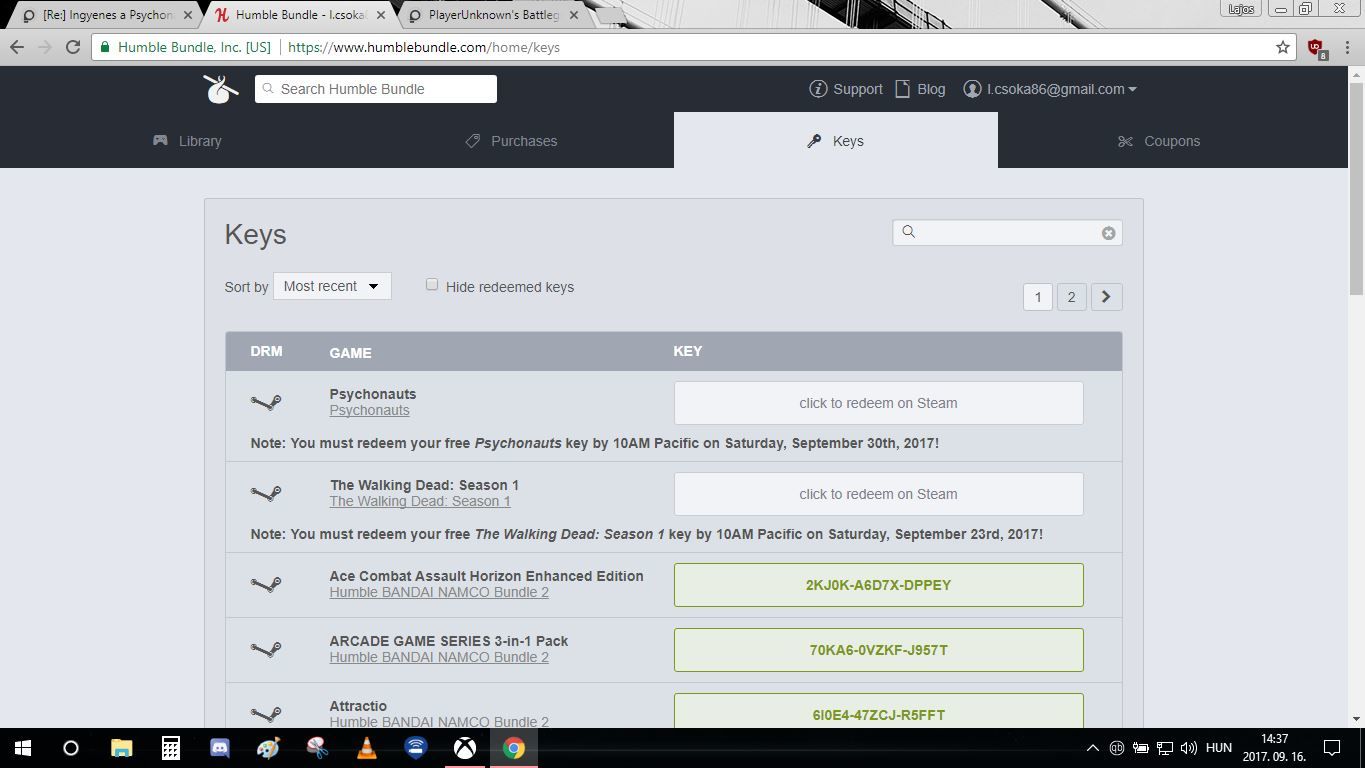Open File Explorer from taskbar
Screen dimensions: 1365x768
[121, 748]
